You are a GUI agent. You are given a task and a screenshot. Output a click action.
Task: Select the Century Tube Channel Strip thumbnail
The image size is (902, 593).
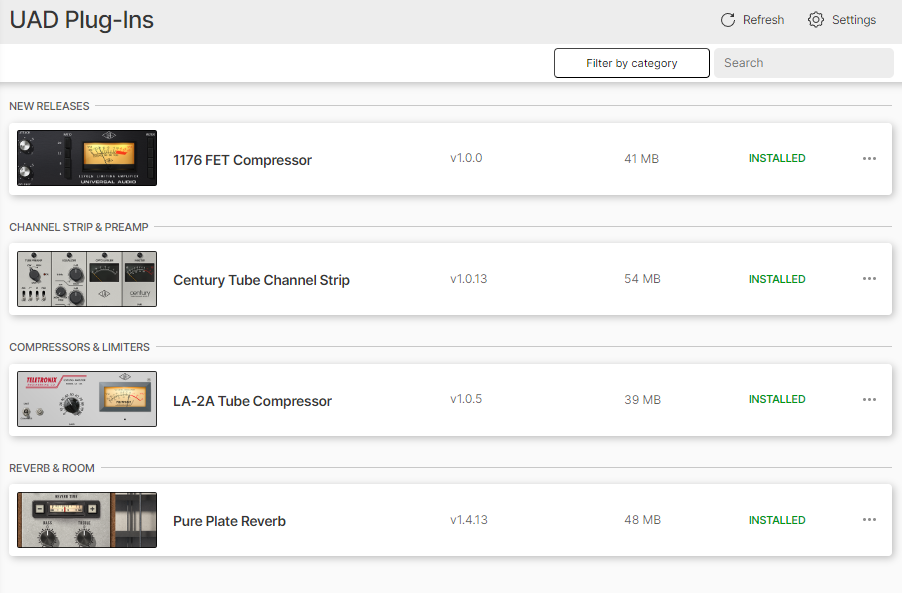pos(87,279)
